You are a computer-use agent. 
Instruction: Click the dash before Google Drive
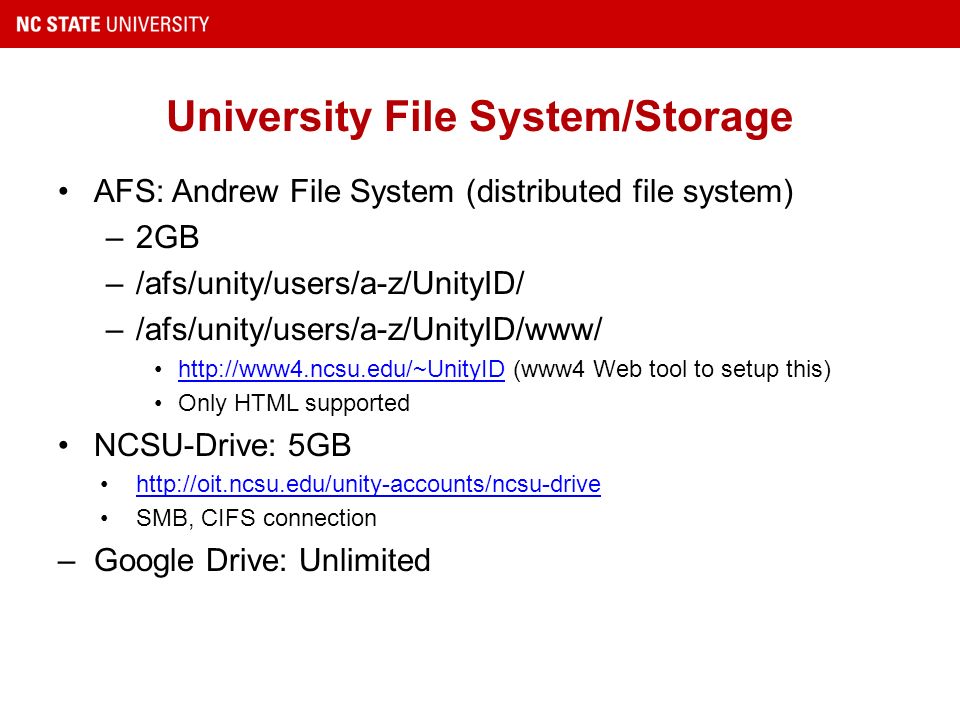[x=67, y=562]
